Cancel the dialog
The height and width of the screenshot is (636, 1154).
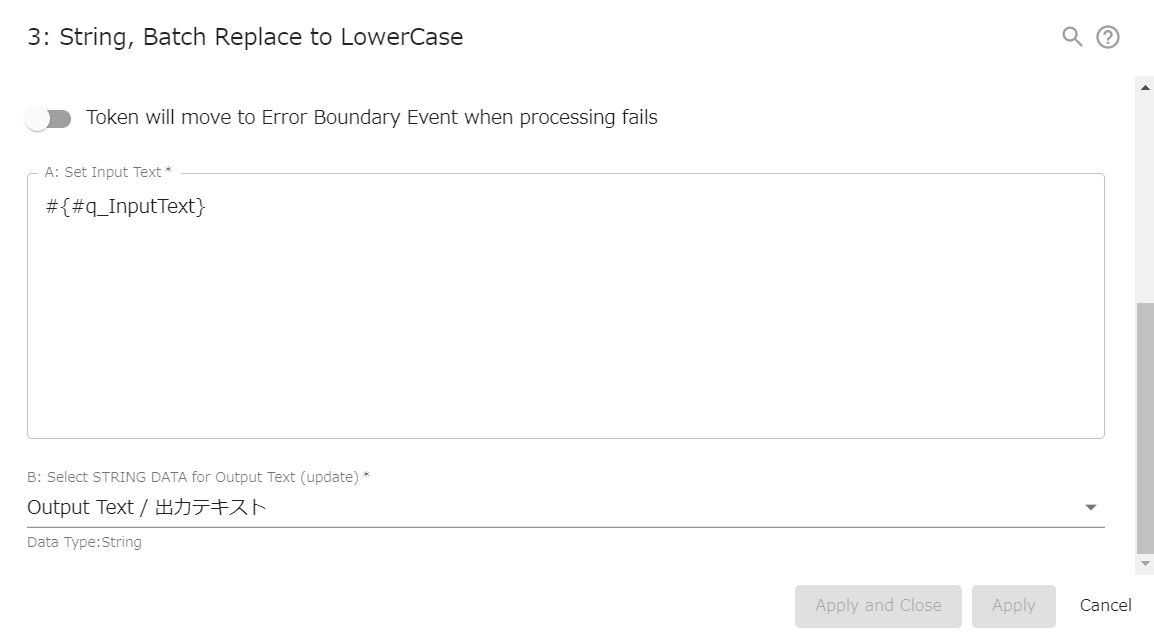coord(1105,605)
